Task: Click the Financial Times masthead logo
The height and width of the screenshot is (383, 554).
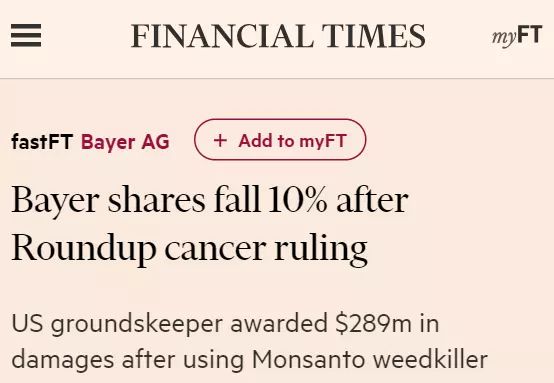Action: (278, 36)
